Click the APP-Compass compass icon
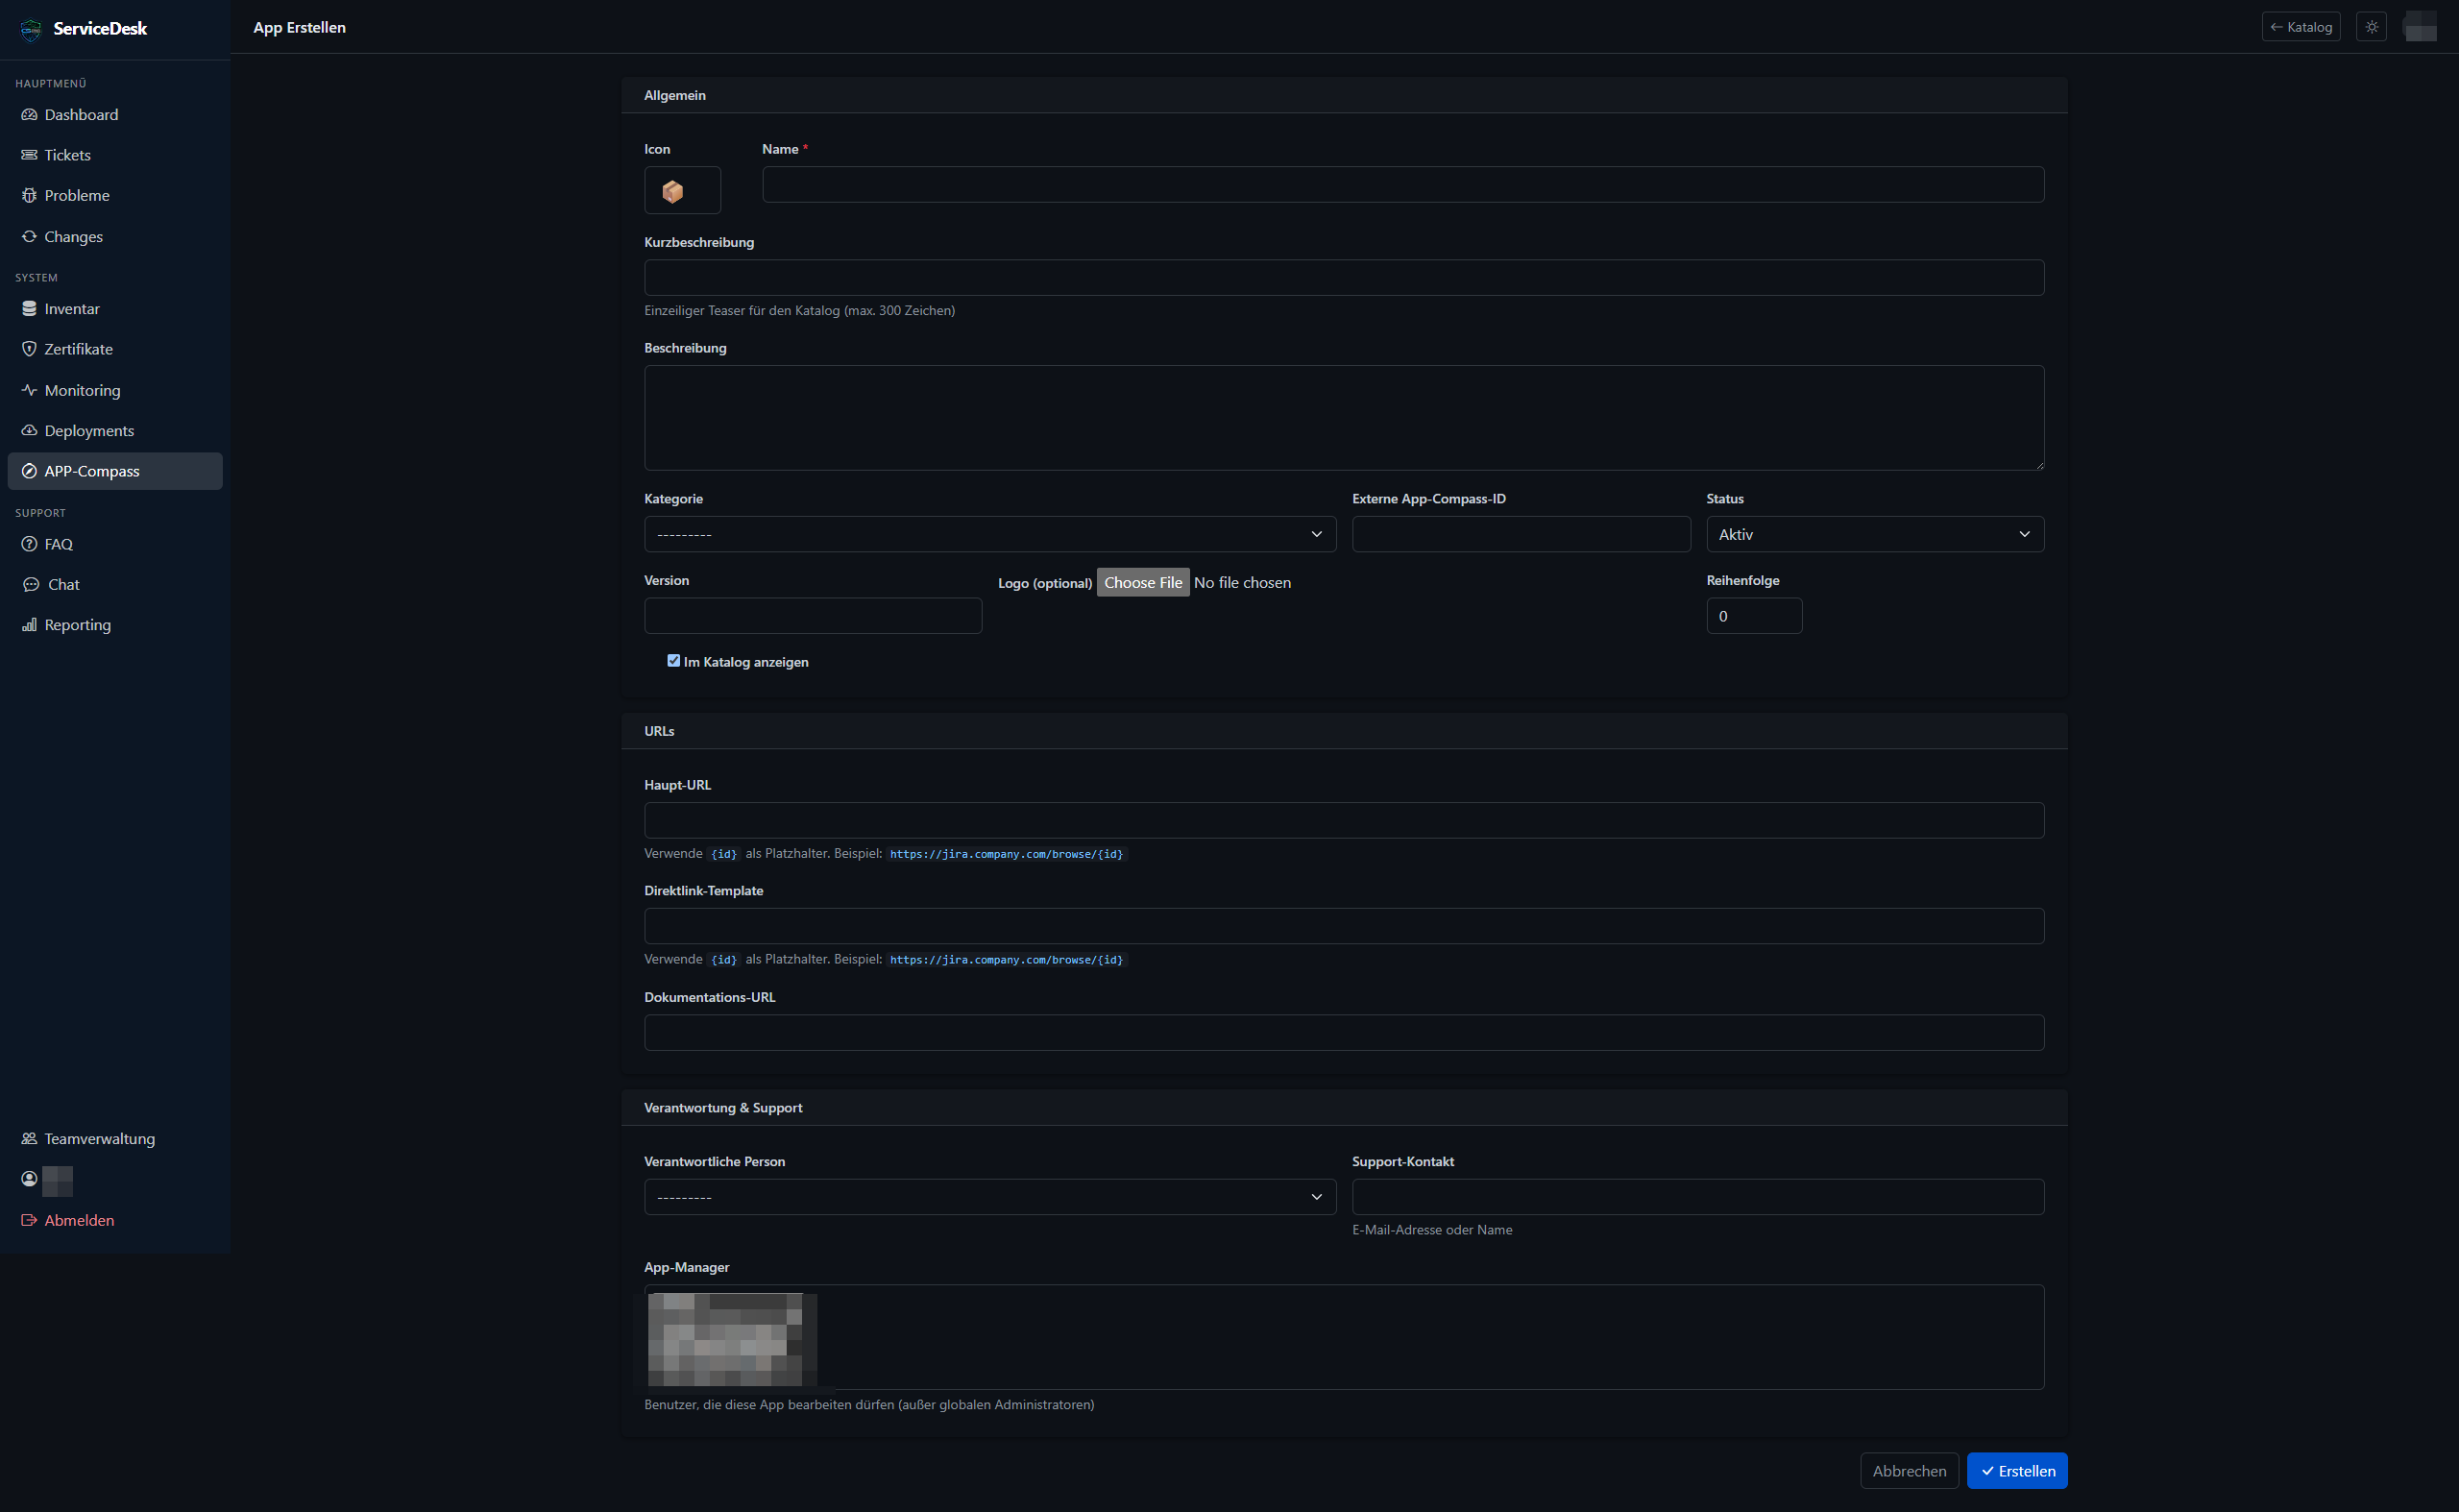This screenshot has height=1512, width=2459. click(x=29, y=471)
